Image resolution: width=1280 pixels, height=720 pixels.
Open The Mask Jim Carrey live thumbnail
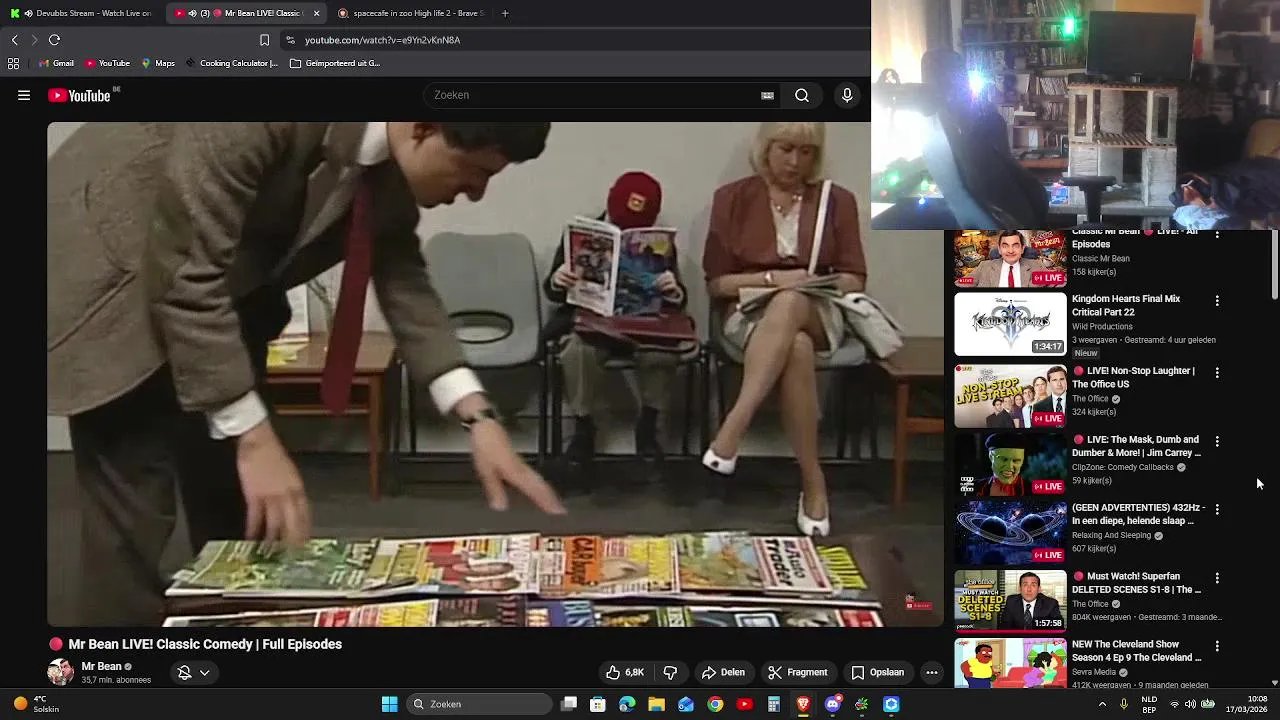tap(1010, 465)
